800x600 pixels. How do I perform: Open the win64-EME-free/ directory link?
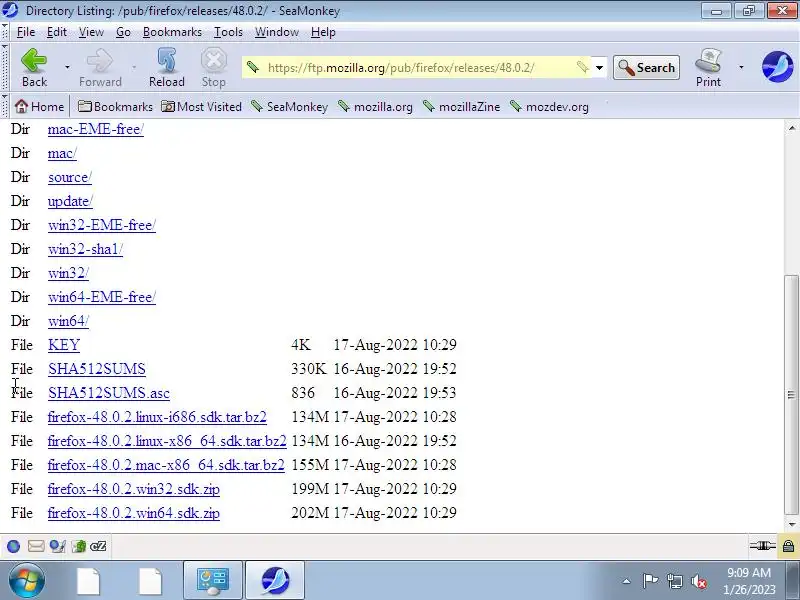click(x=102, y=297)
